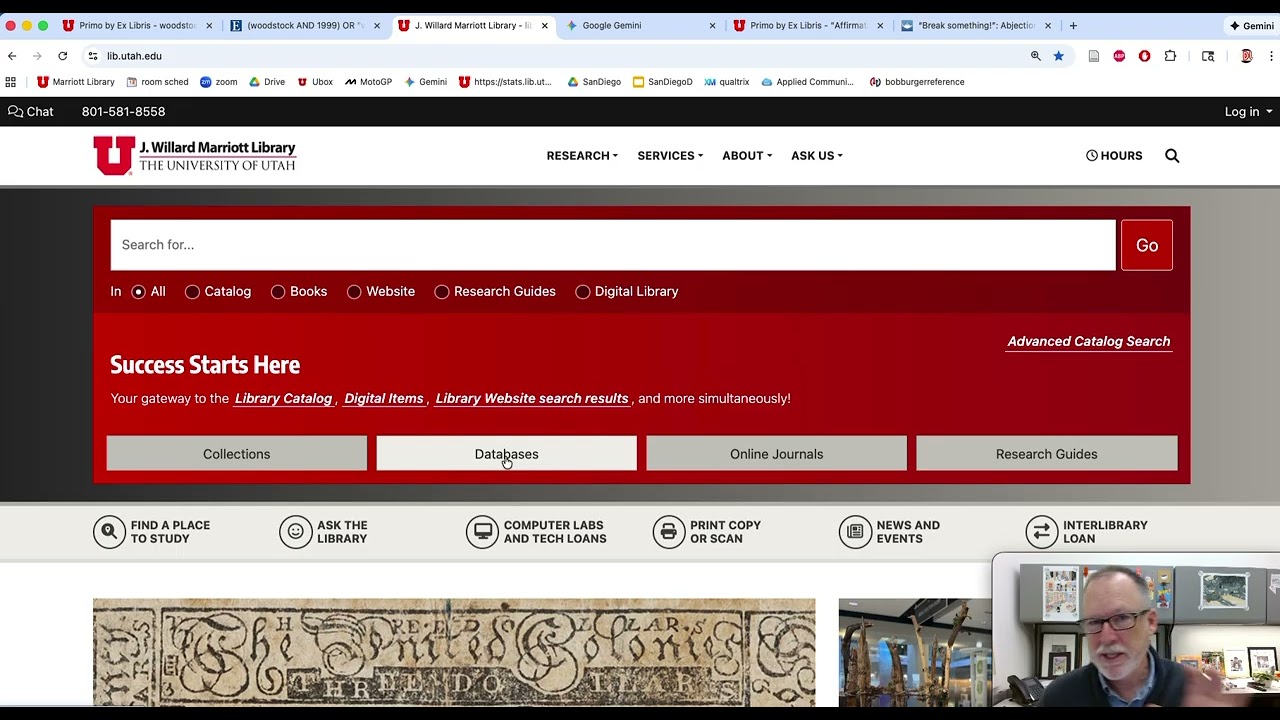Switch to the Google Gemini tab
1280x720 pixels.
tap(640, 25)
